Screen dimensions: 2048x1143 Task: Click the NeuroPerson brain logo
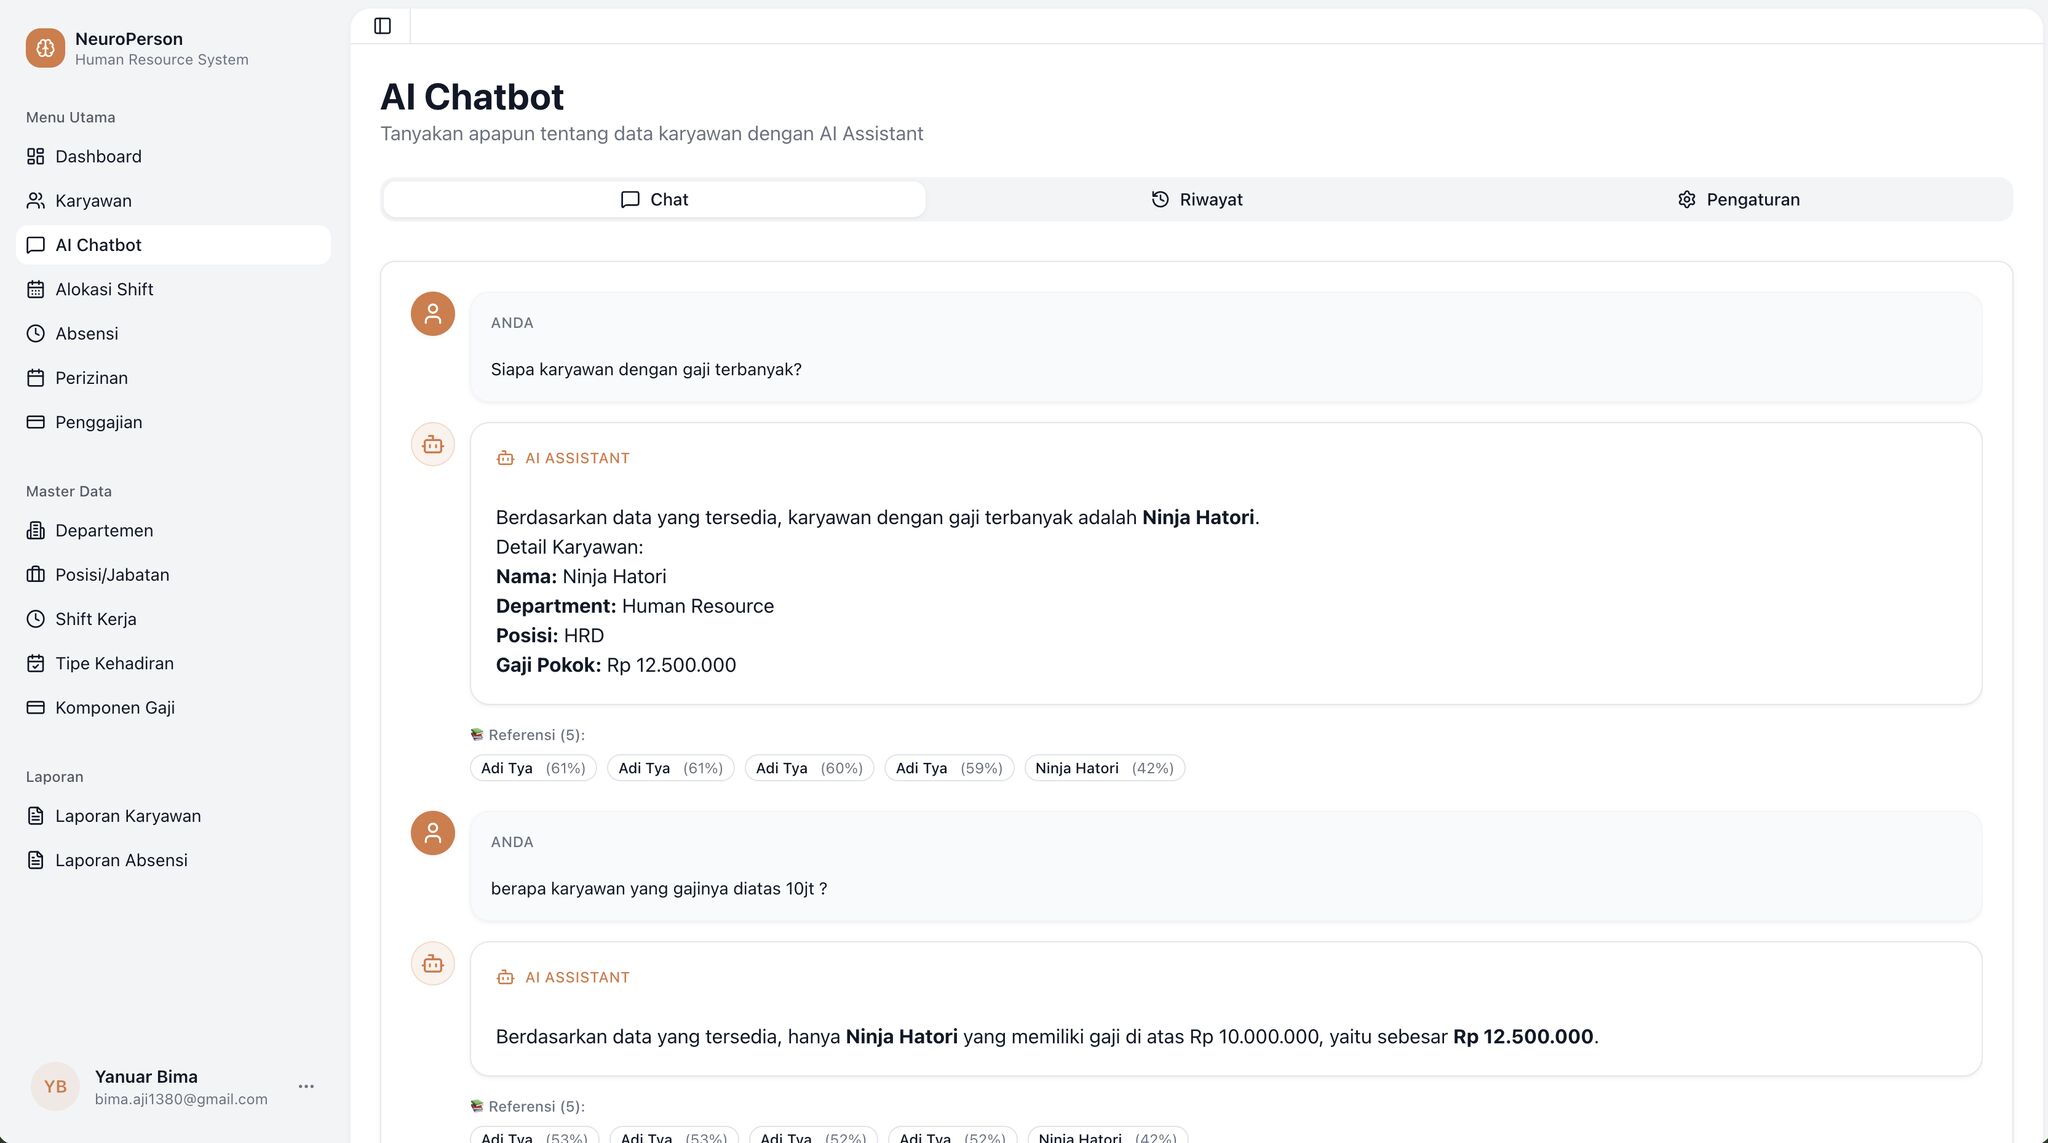45,48
